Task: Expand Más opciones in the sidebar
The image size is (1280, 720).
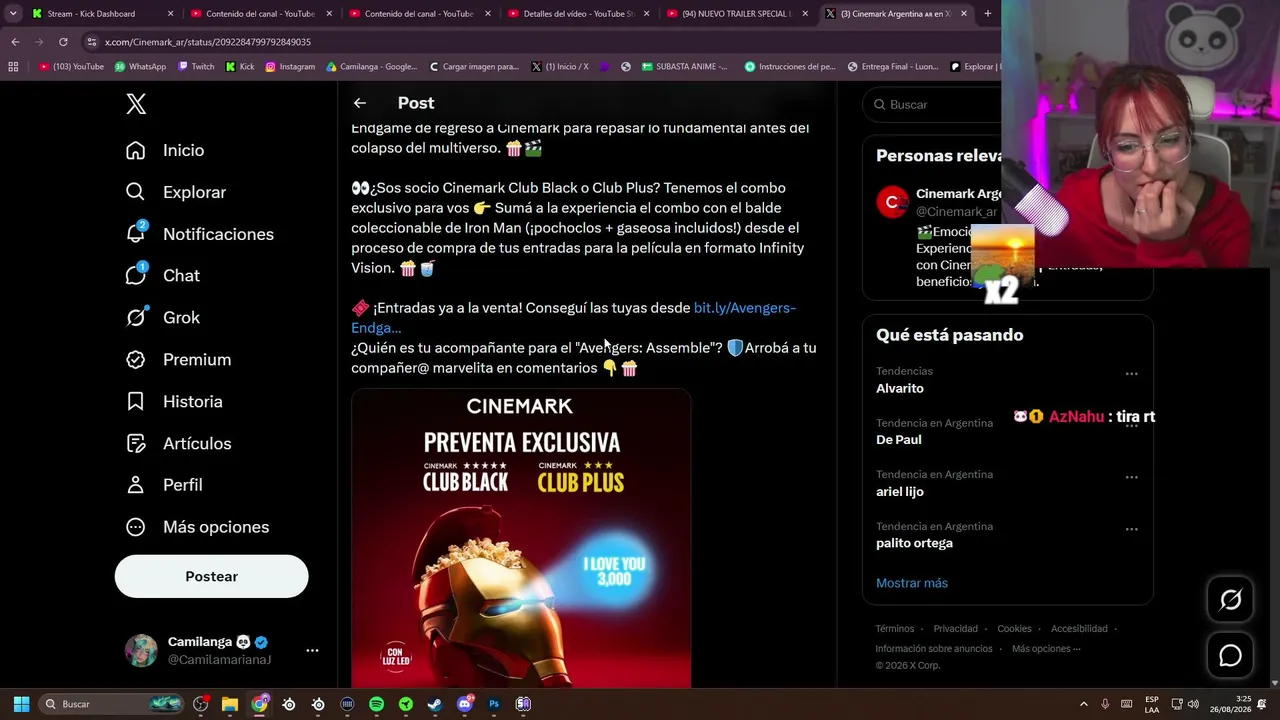Action: coord(197,527)
